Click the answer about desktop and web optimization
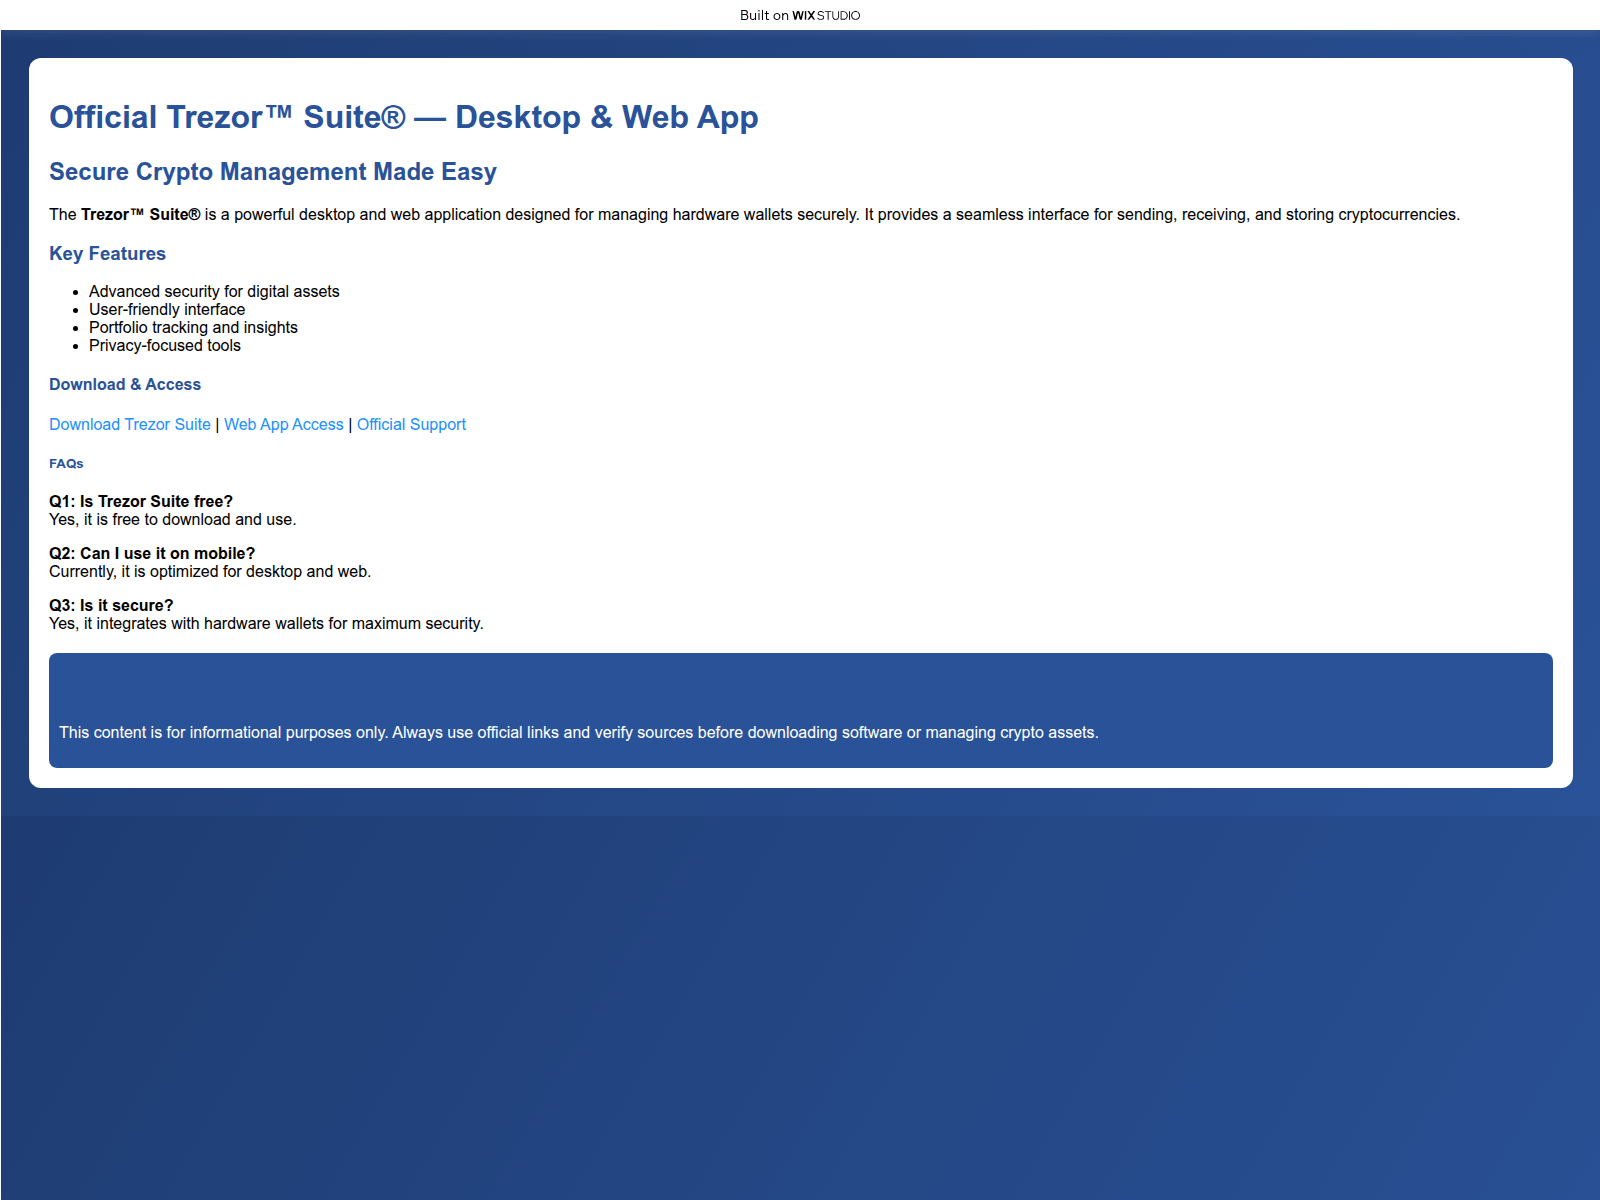This screenshot has height=1200, width=1600. [210, 571]
